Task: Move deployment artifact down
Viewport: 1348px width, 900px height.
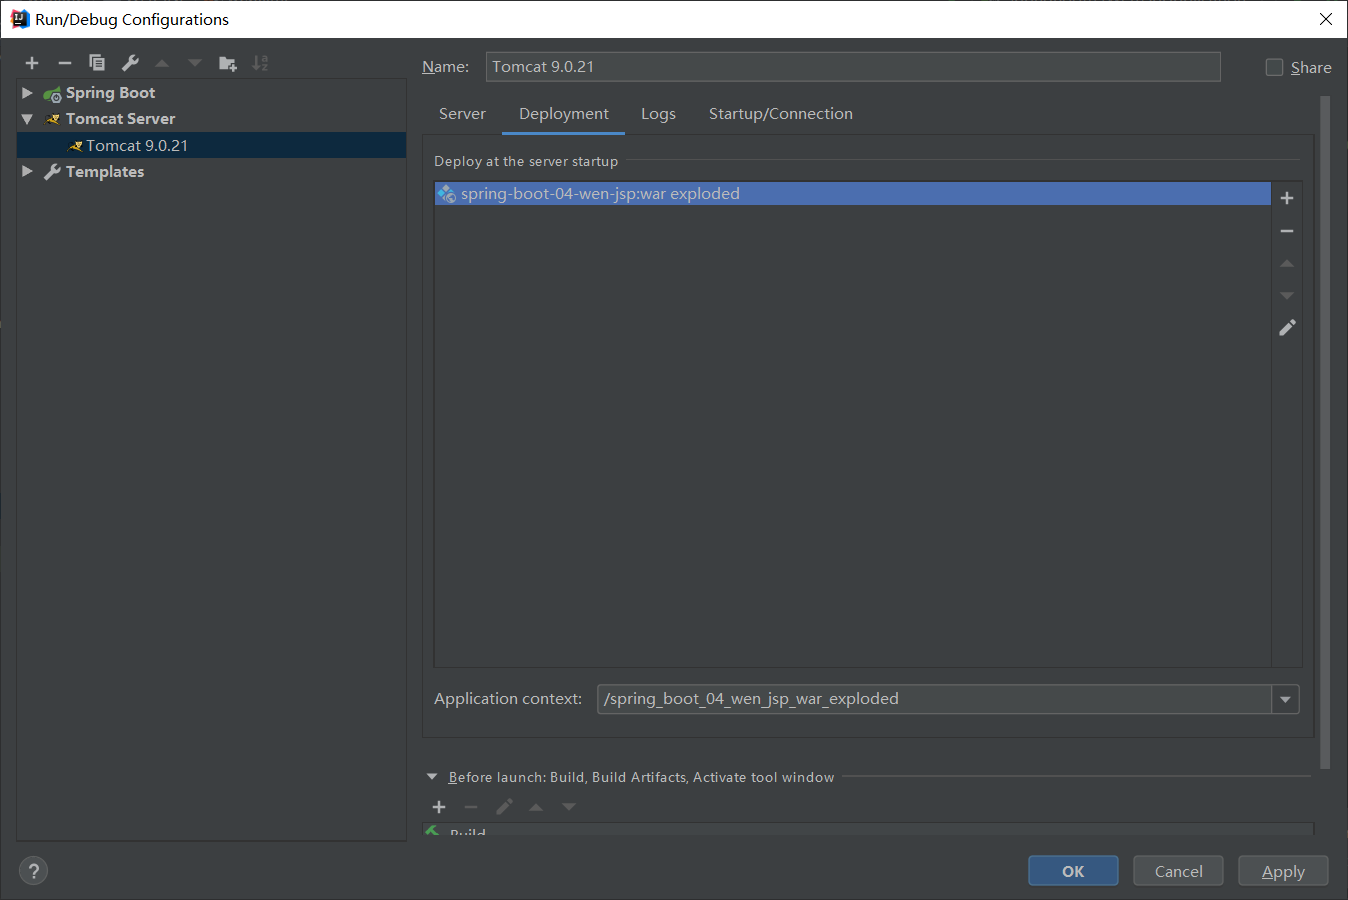Action: pos(1287,295)
